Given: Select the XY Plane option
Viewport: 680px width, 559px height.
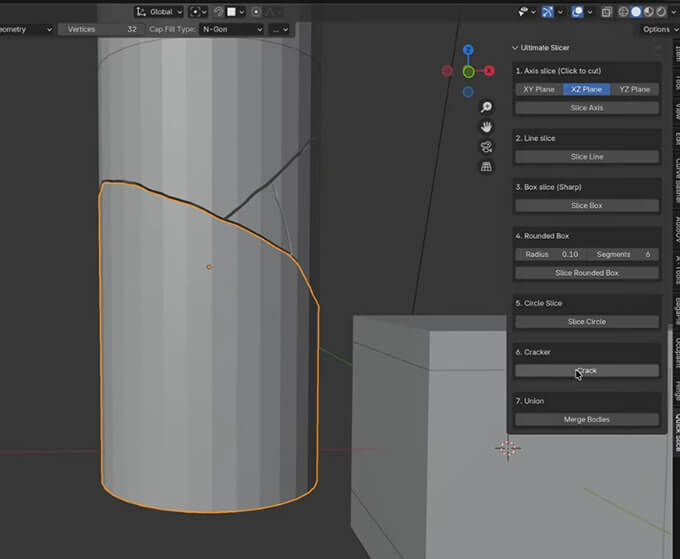Looking at the screenshot, I should [539, 89].
